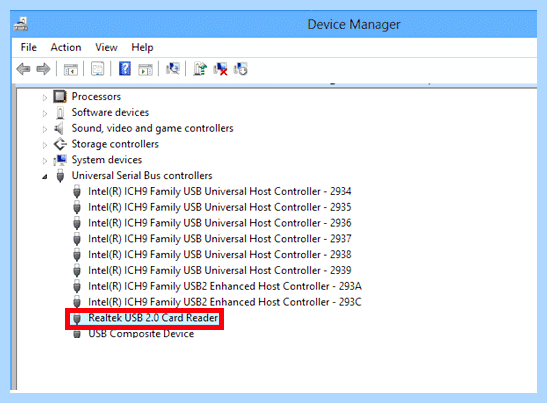Click the Storage controllers category icon
Image resolution: width=547 pixels, height=403 pixels.
(60, 144)
